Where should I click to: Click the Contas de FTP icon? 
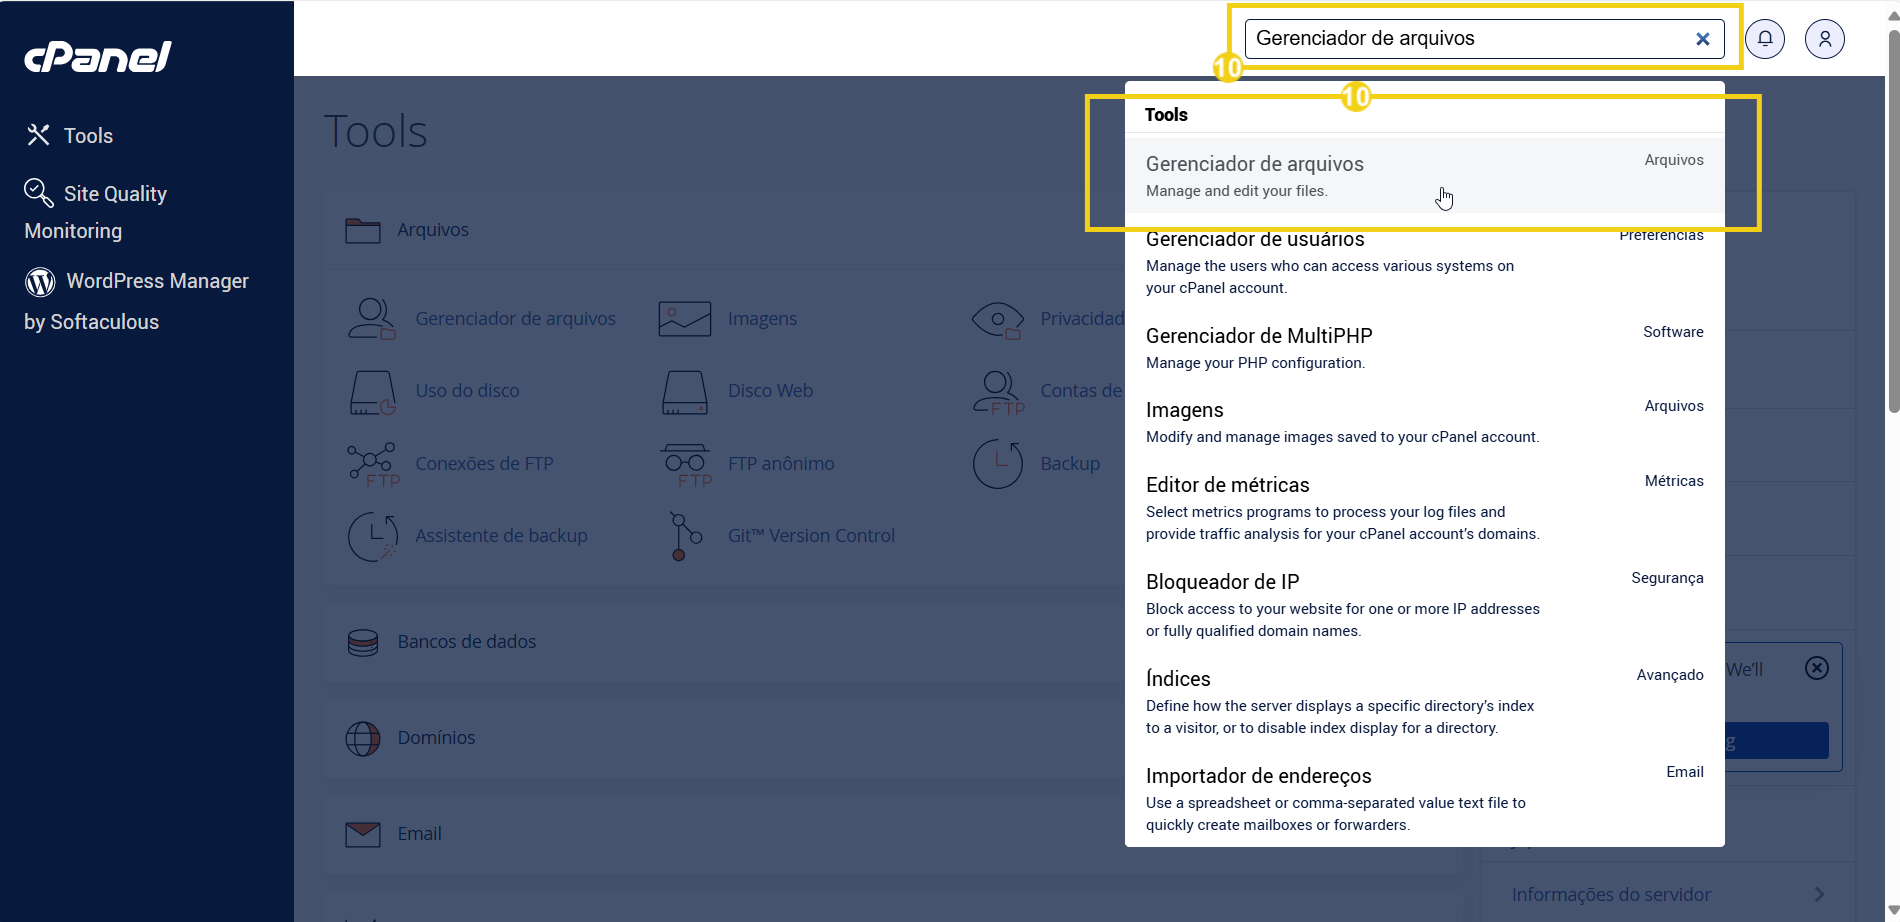pyautogui.click(x=999, y=392)
